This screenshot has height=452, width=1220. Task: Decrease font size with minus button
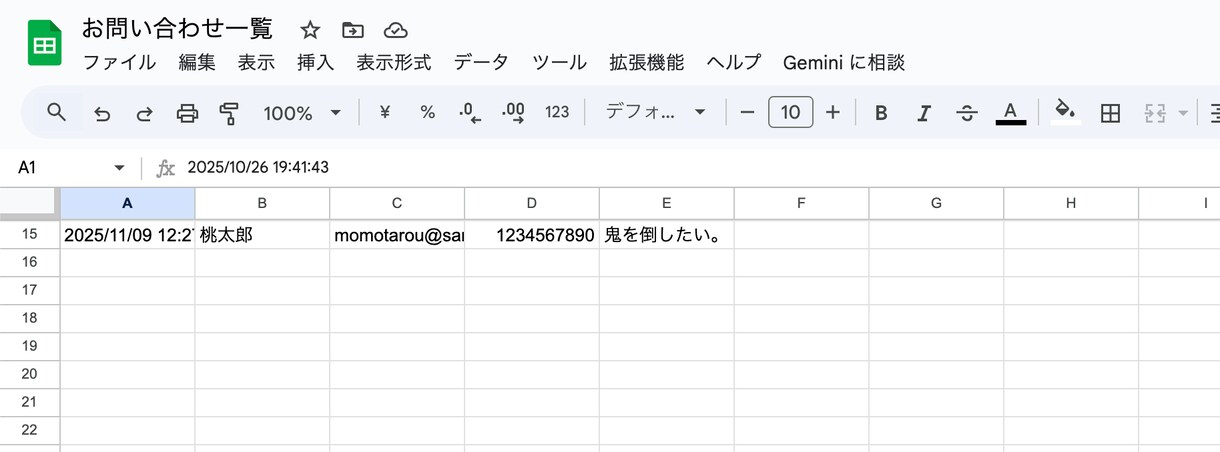(747, 113)
